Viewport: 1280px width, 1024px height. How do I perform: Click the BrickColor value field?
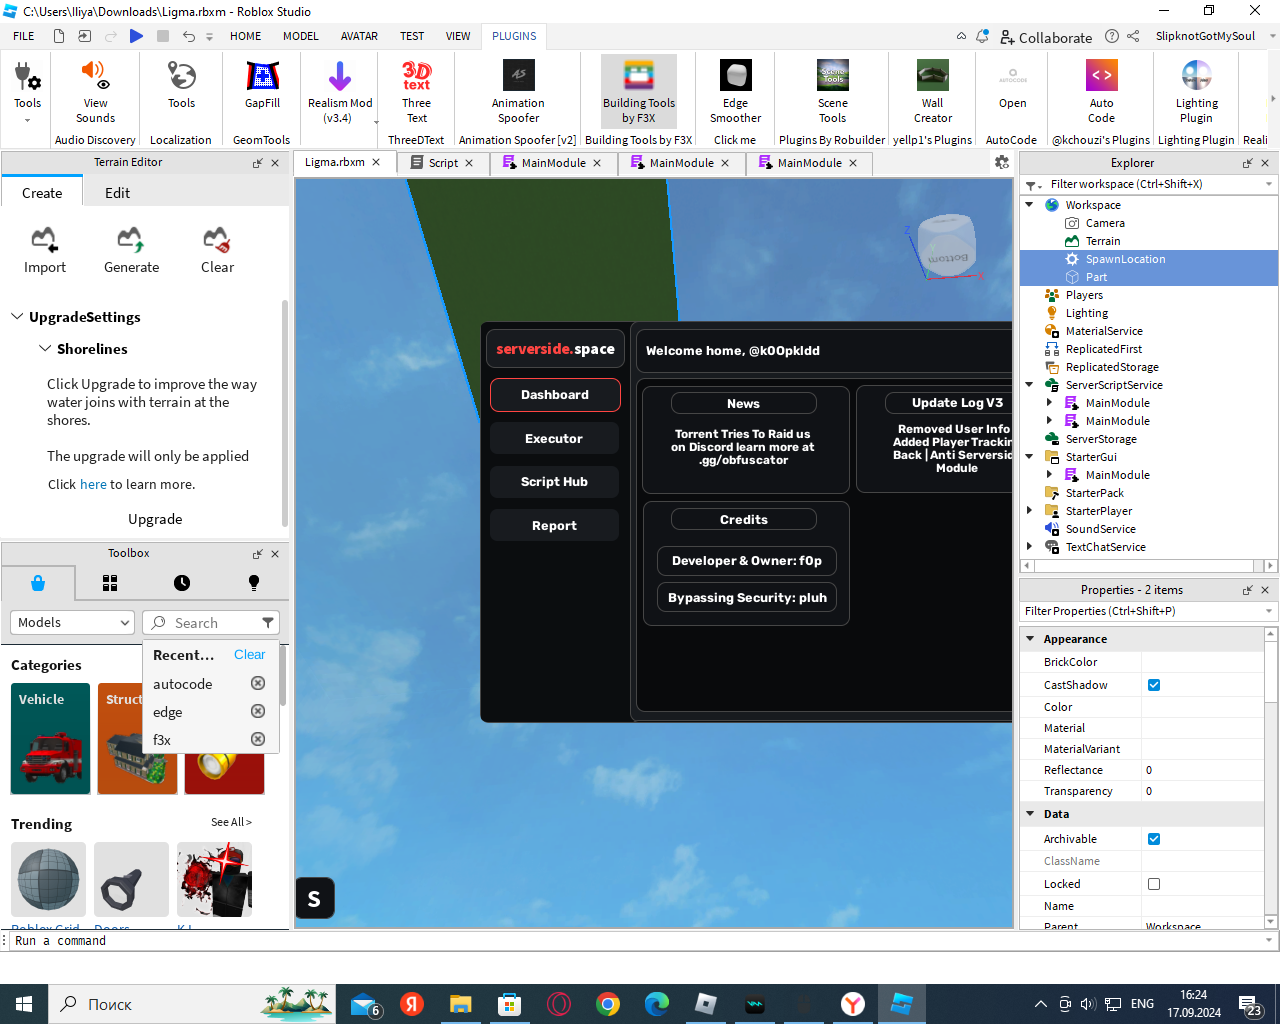[1203, 662]
